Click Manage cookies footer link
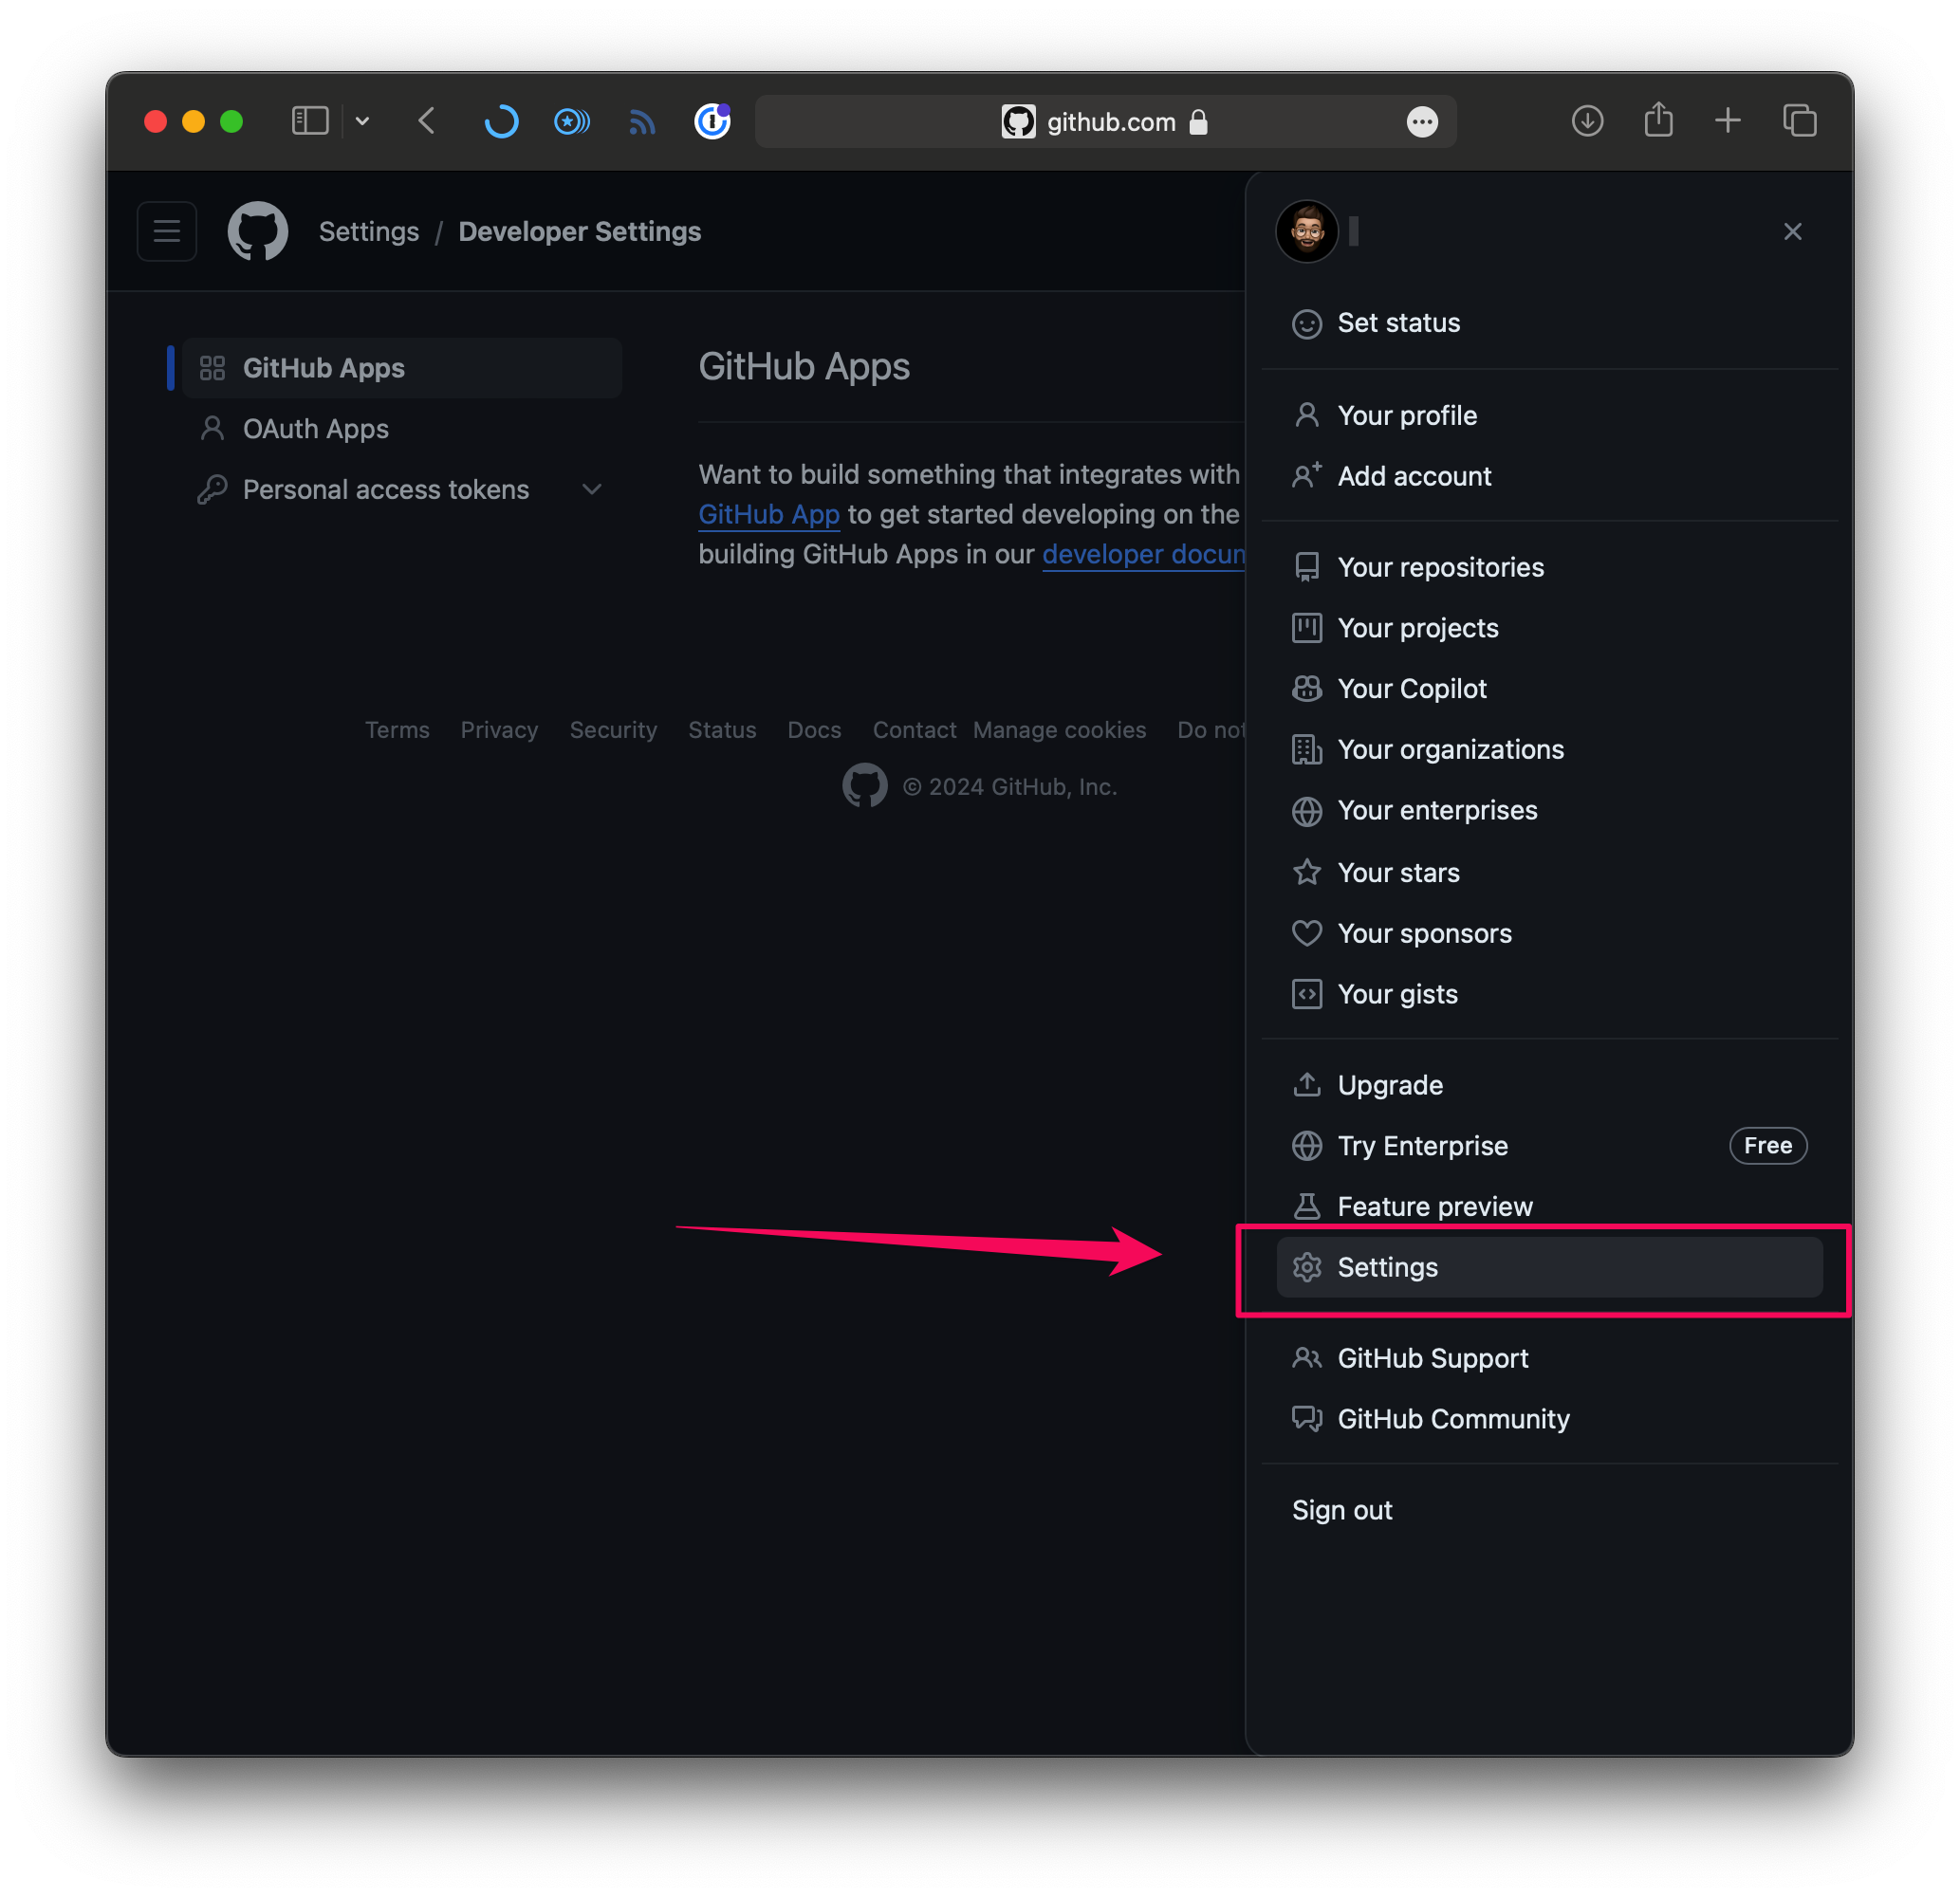This screenshot has height=1897, width=1960. pyautogui.click(x=1059, y=730)
